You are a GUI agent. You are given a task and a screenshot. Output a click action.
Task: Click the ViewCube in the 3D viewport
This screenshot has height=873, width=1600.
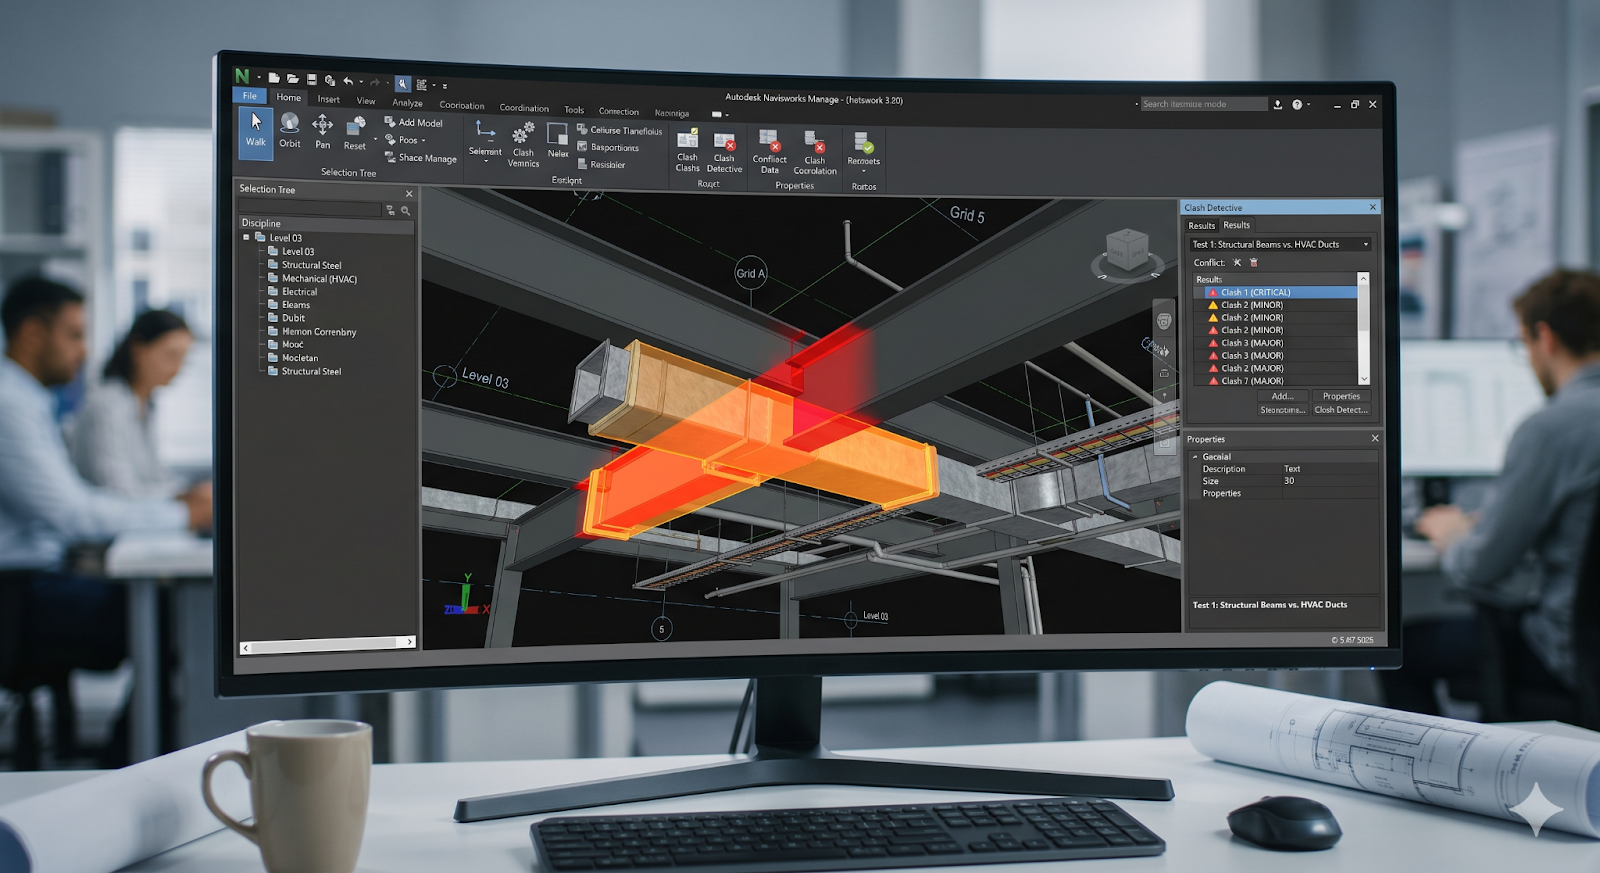(x=1127, y=250)
